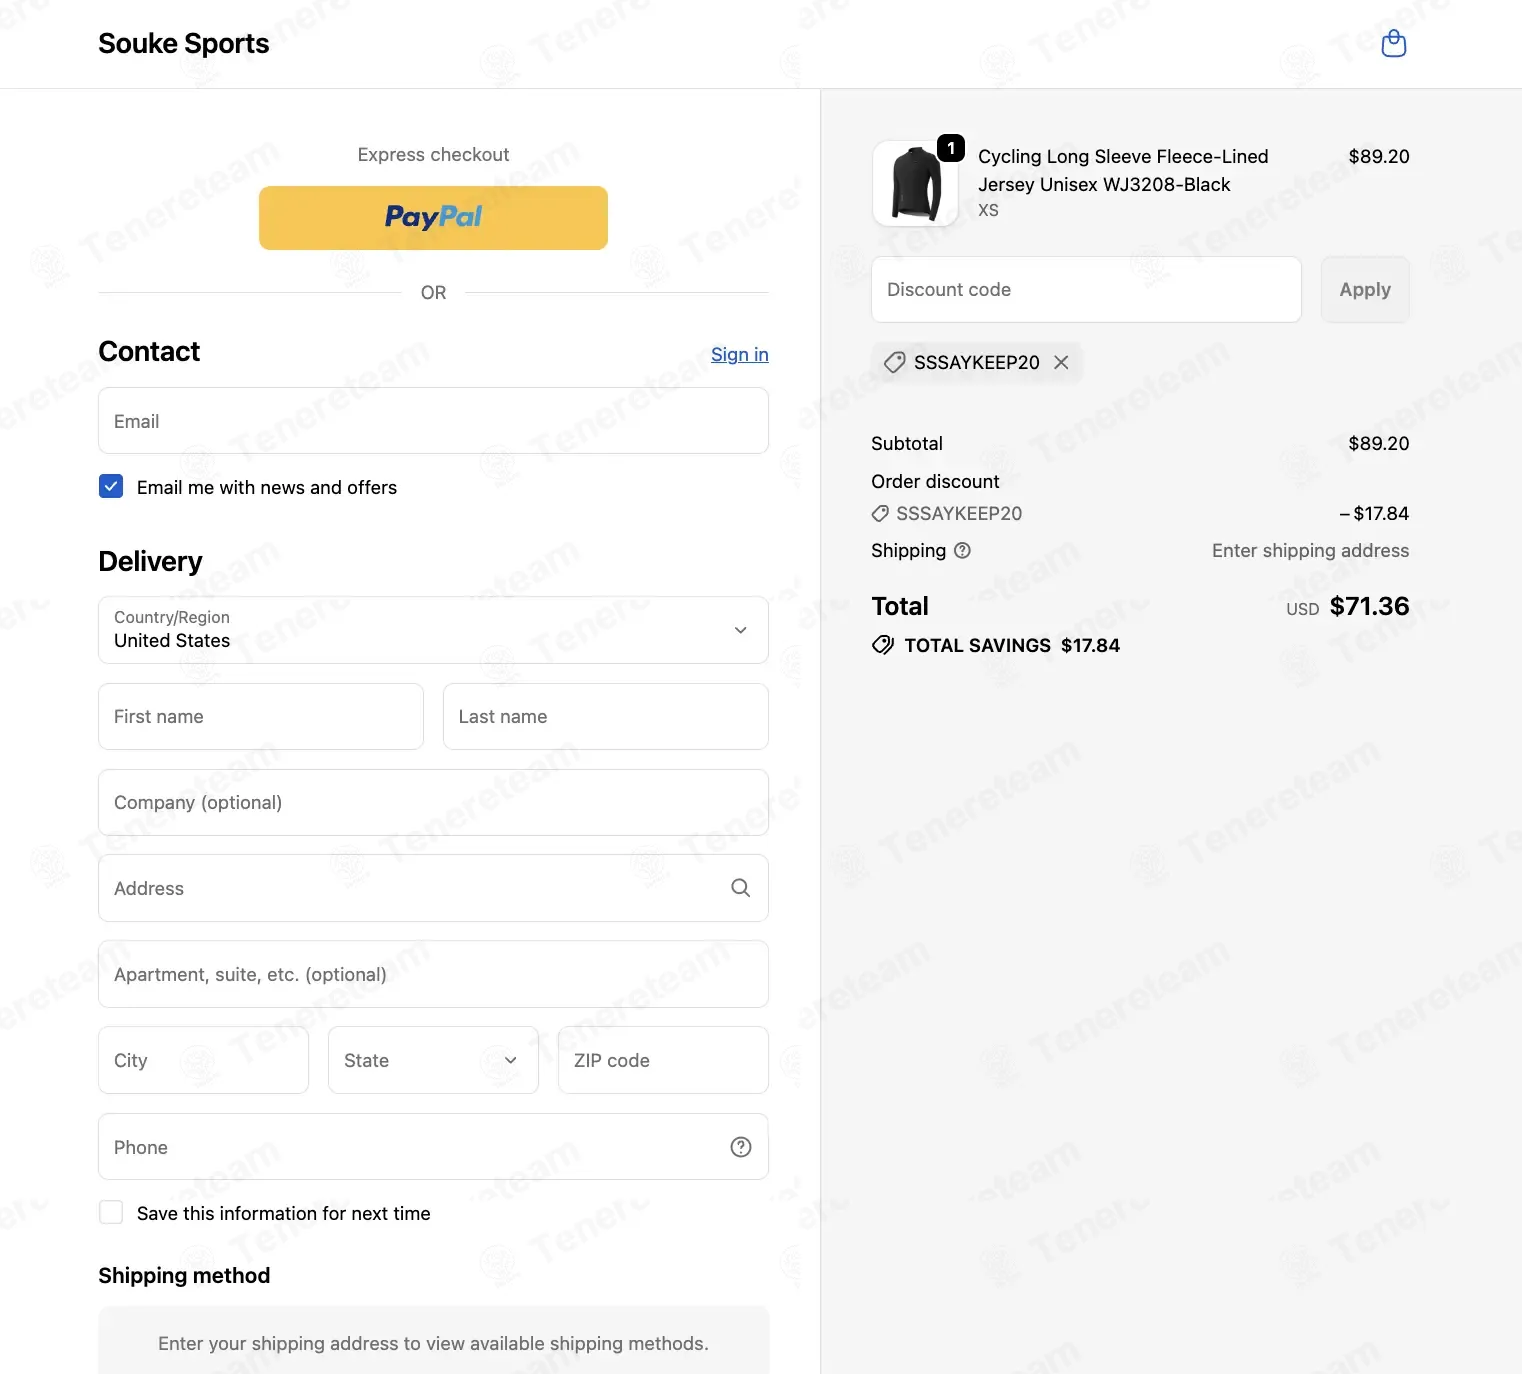Viewport: 1522px width, 1374px height.
Task: Click the Apply discount button
Action: [1365, 290]
